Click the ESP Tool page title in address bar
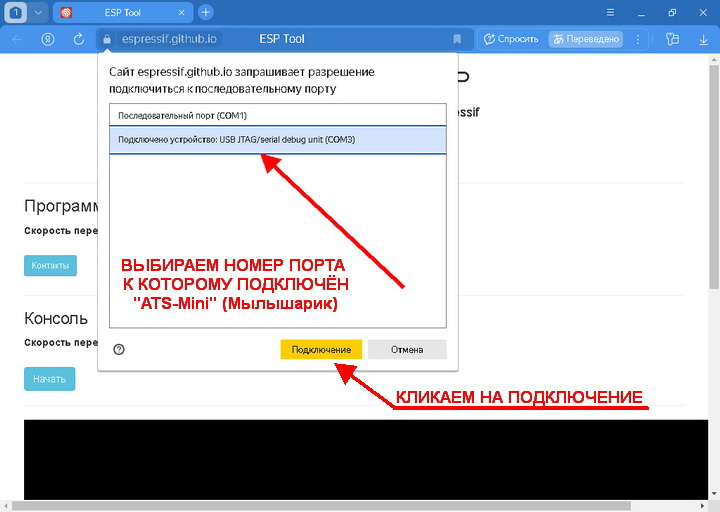Screen dimensions: 720x512 pos(282,39)
